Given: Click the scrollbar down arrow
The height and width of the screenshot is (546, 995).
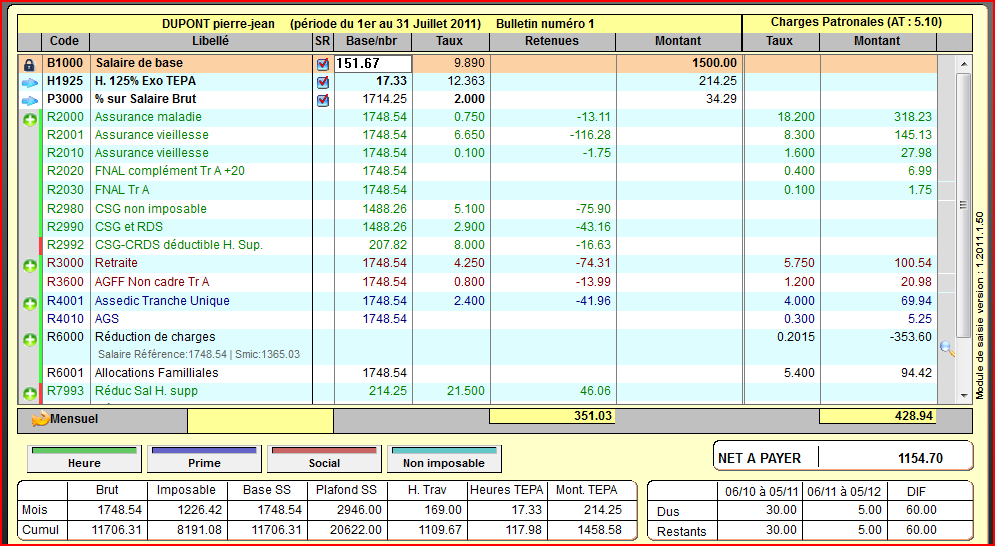Looking at the screenshot, I should [x=963, y=396].
